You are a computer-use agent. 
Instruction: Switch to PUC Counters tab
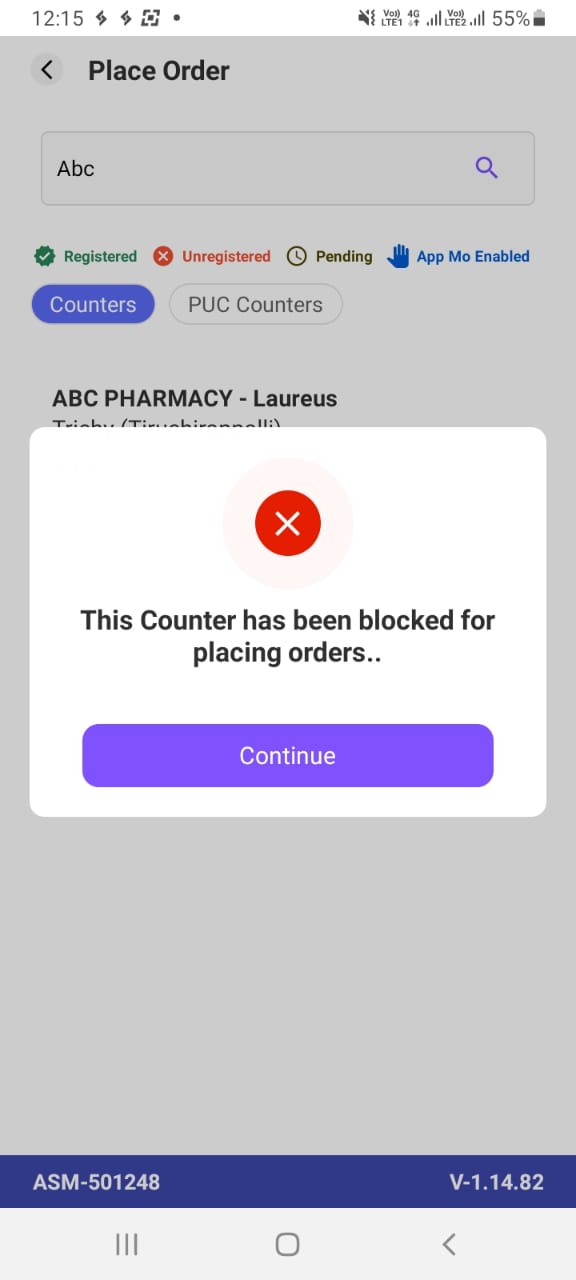[x=256, y=305]
